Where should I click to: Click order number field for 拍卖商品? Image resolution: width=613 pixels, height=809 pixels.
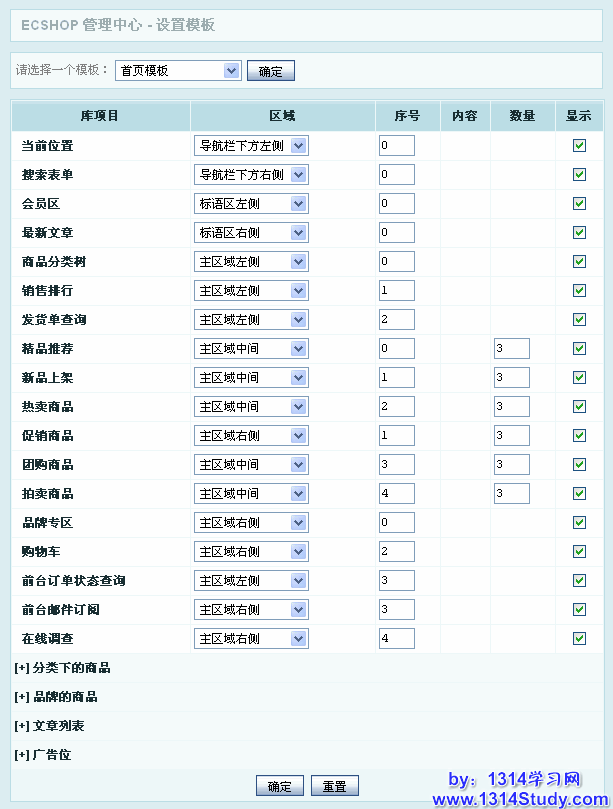coord(396,494)
